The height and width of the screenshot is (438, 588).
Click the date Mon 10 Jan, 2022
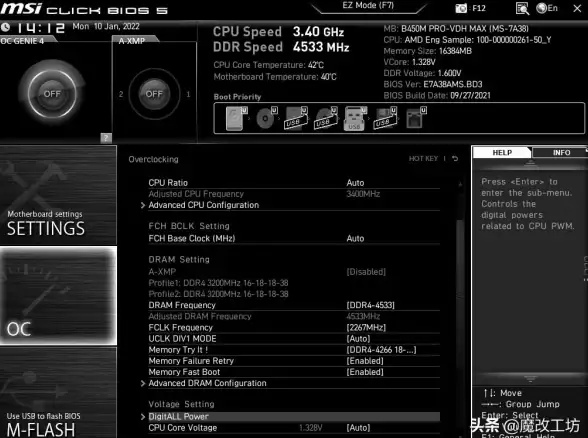click(106, 26)
